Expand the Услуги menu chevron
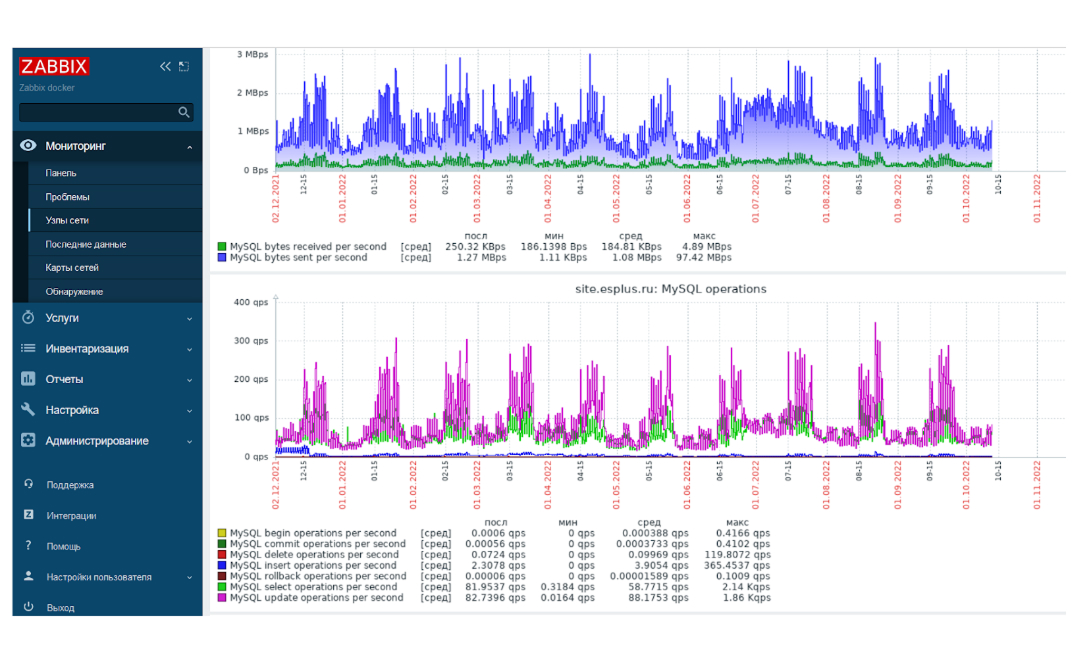Viewport: 1080px width, 663px height. tap(189, 319)
